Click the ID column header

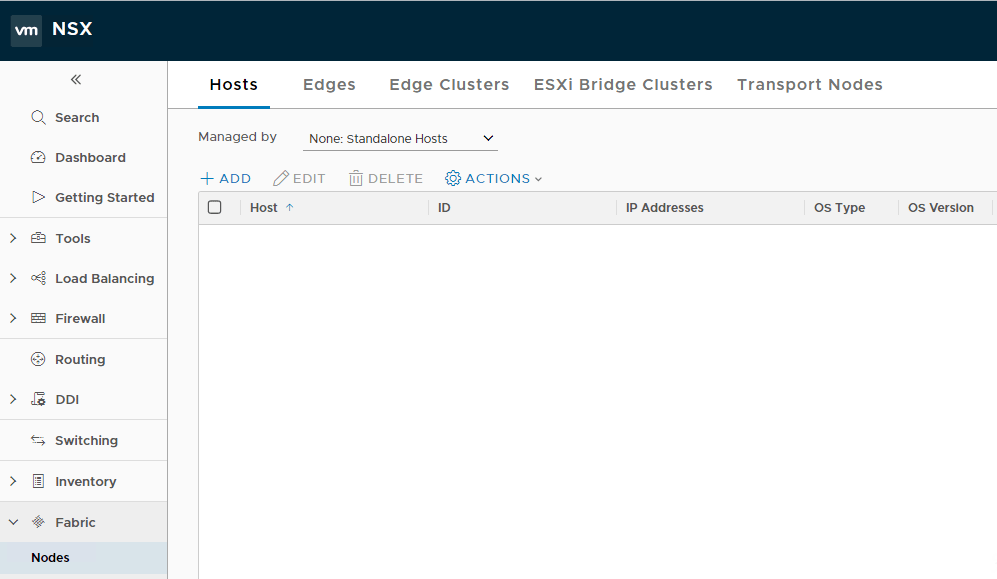(444, 207)
